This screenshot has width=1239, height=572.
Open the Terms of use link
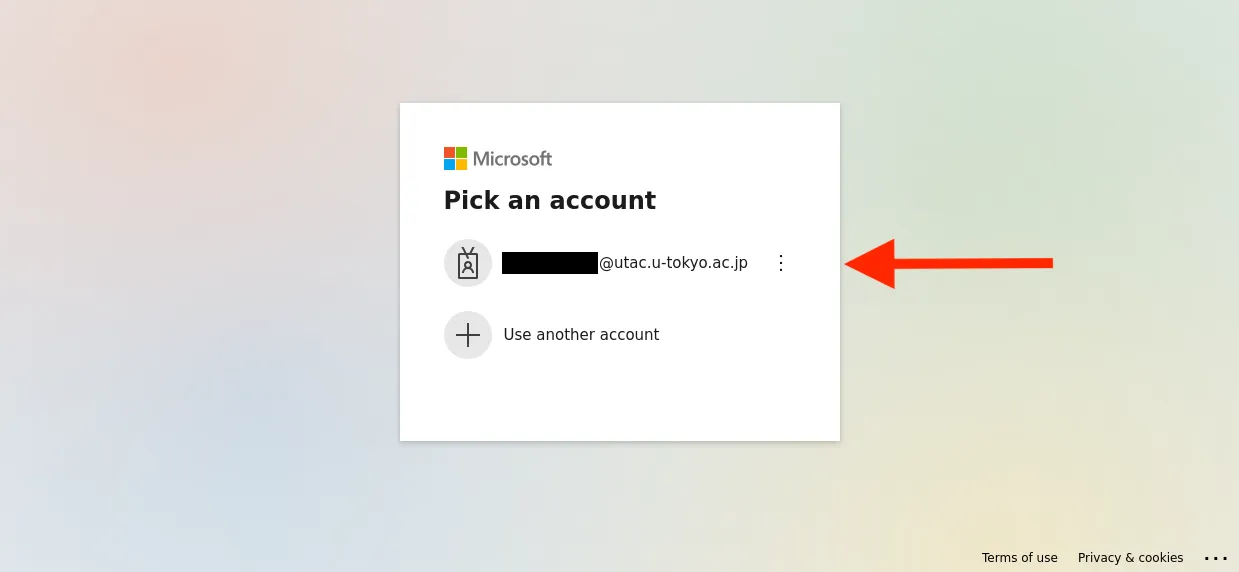1019,558
